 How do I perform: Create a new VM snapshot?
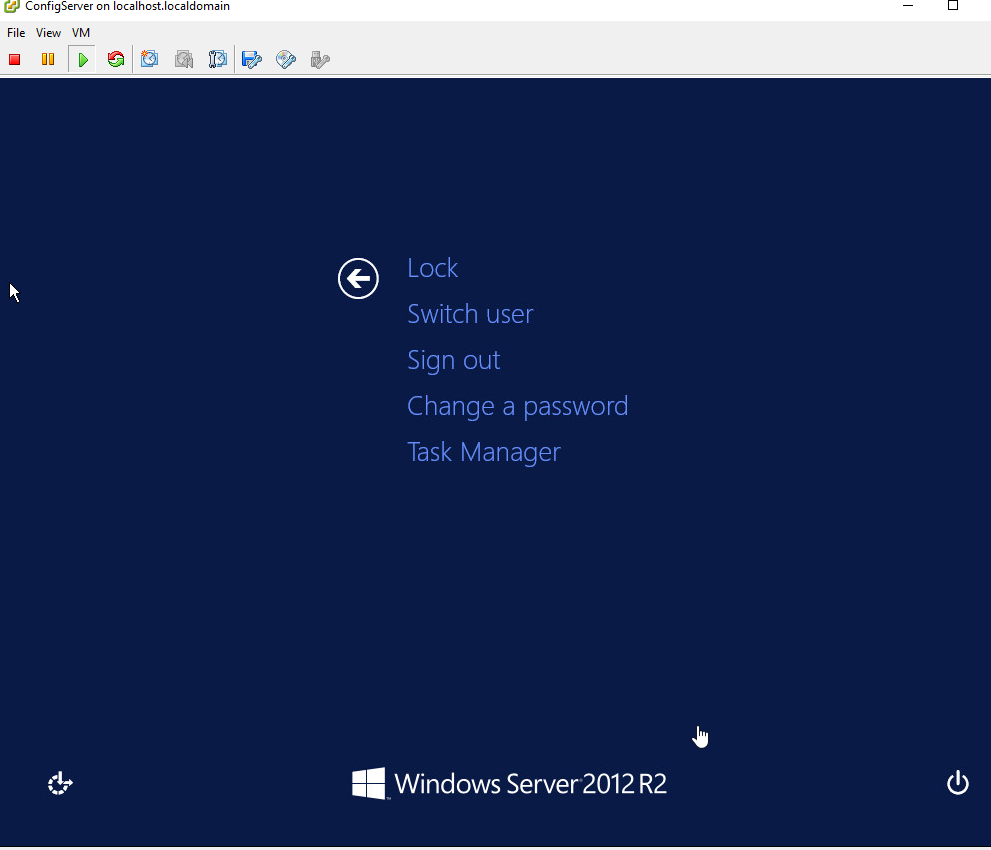click(x=149, y=59)
